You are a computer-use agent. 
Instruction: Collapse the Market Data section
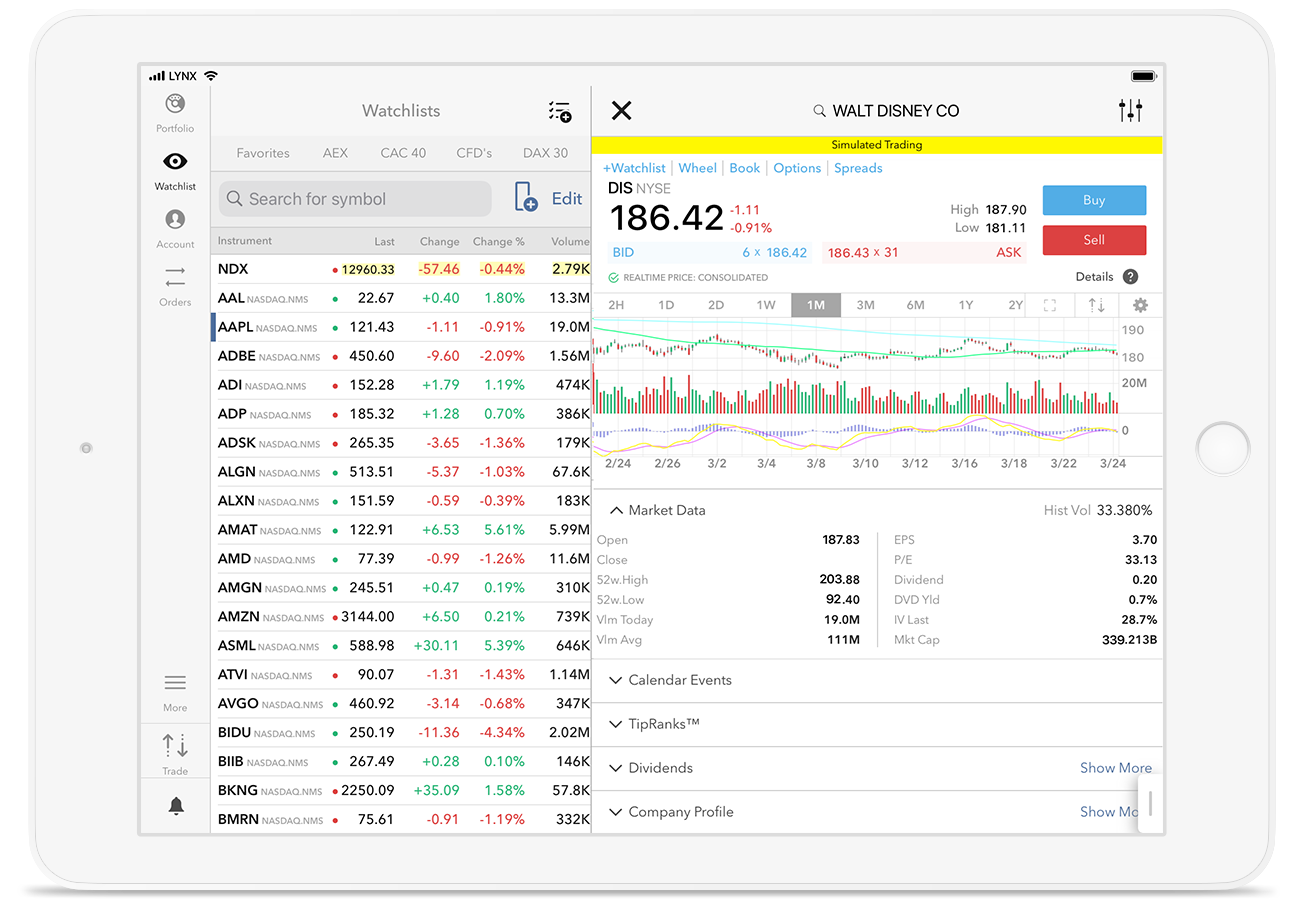click(656, 510)
